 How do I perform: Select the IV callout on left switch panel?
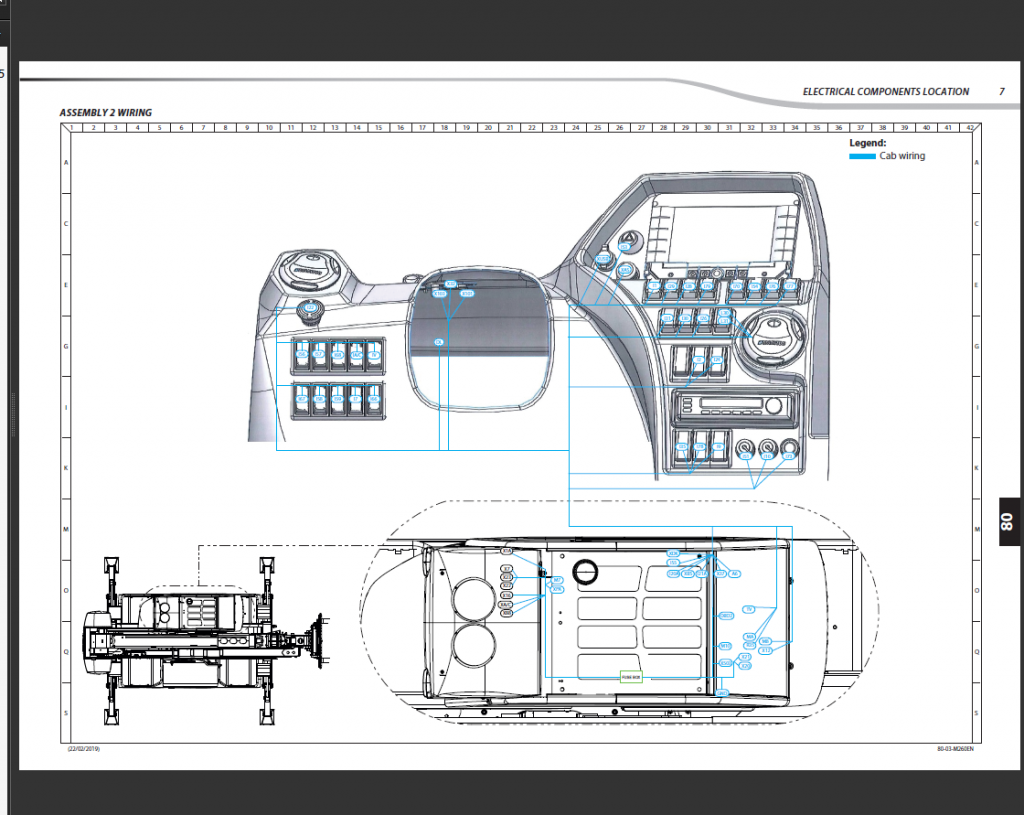(374, 355)
